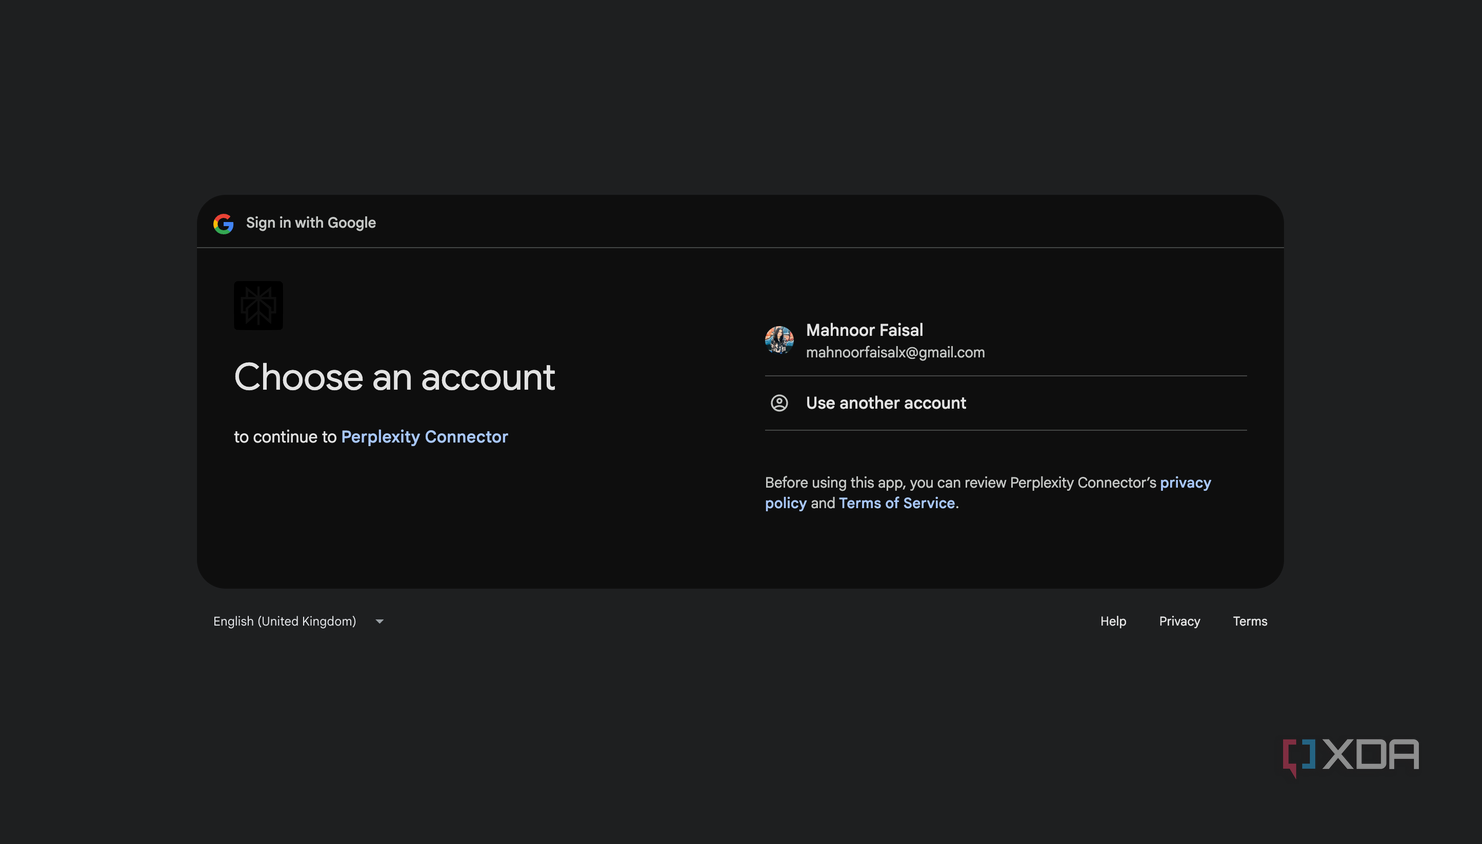This screenshot has width=1482, height=844.
Task: Click the Choose an account heading
Action: [394, 377]
